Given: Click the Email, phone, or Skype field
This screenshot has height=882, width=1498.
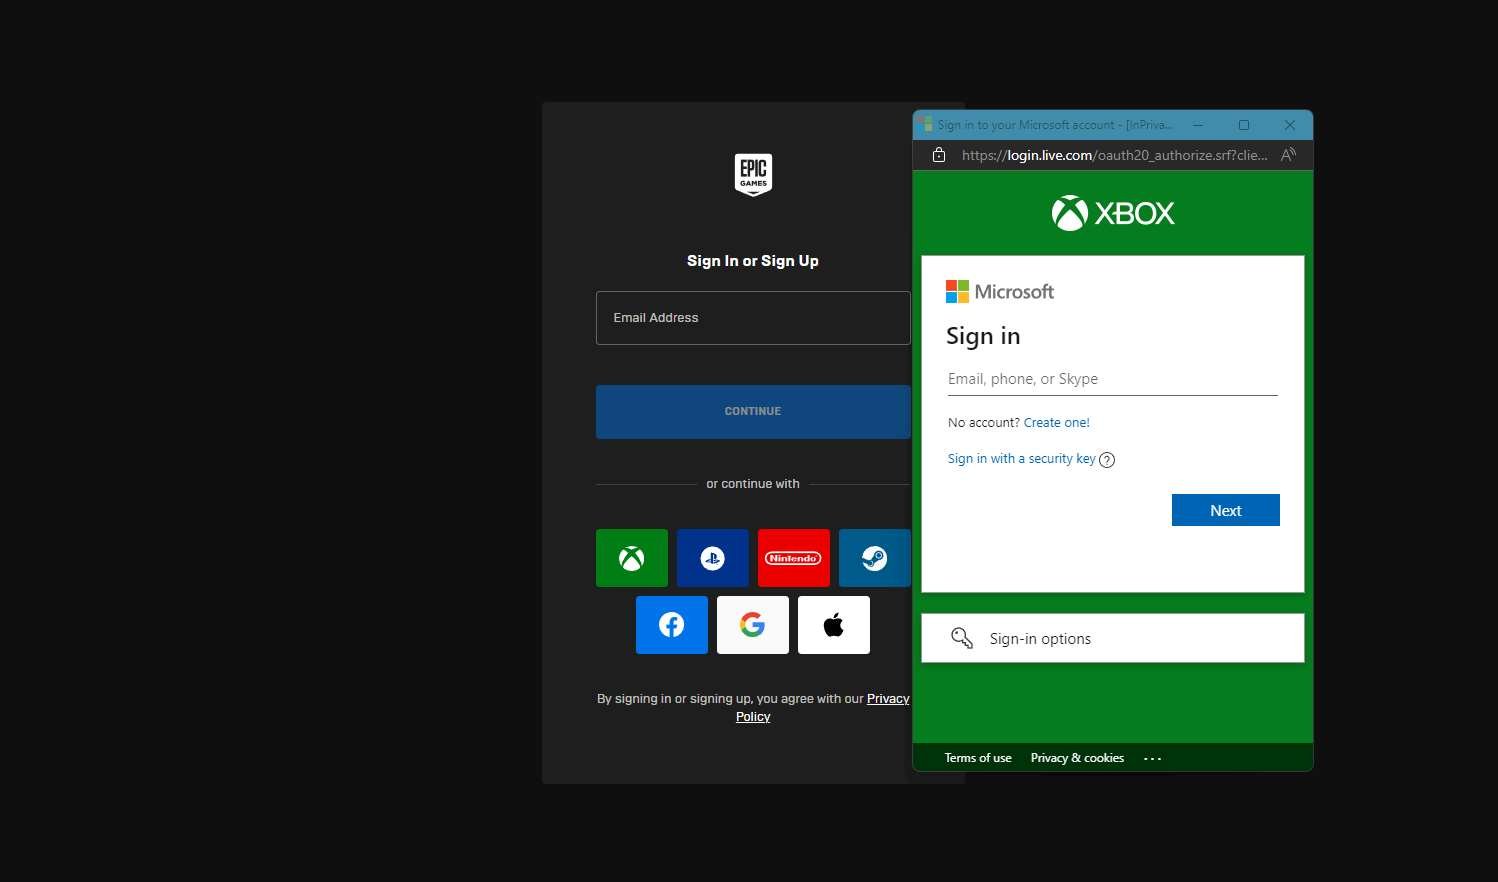Looking at the screenshot, I should pyautogui.click(x=1113, y=379).
